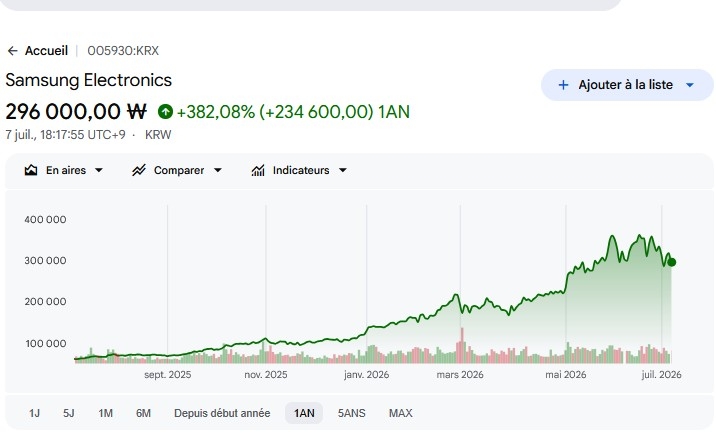Viewport: 716px width, 441px height.
Task: Click the indicators chart icon
Action: coord(258,170)
